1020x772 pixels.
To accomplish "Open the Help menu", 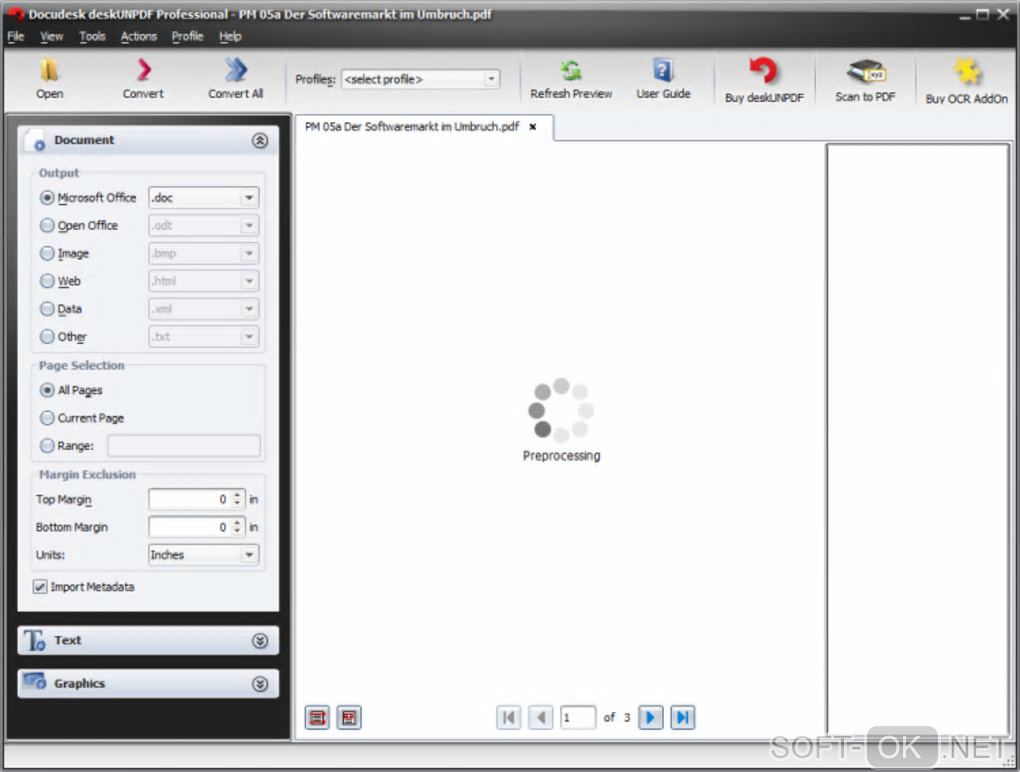I will [x=230, y=36].
